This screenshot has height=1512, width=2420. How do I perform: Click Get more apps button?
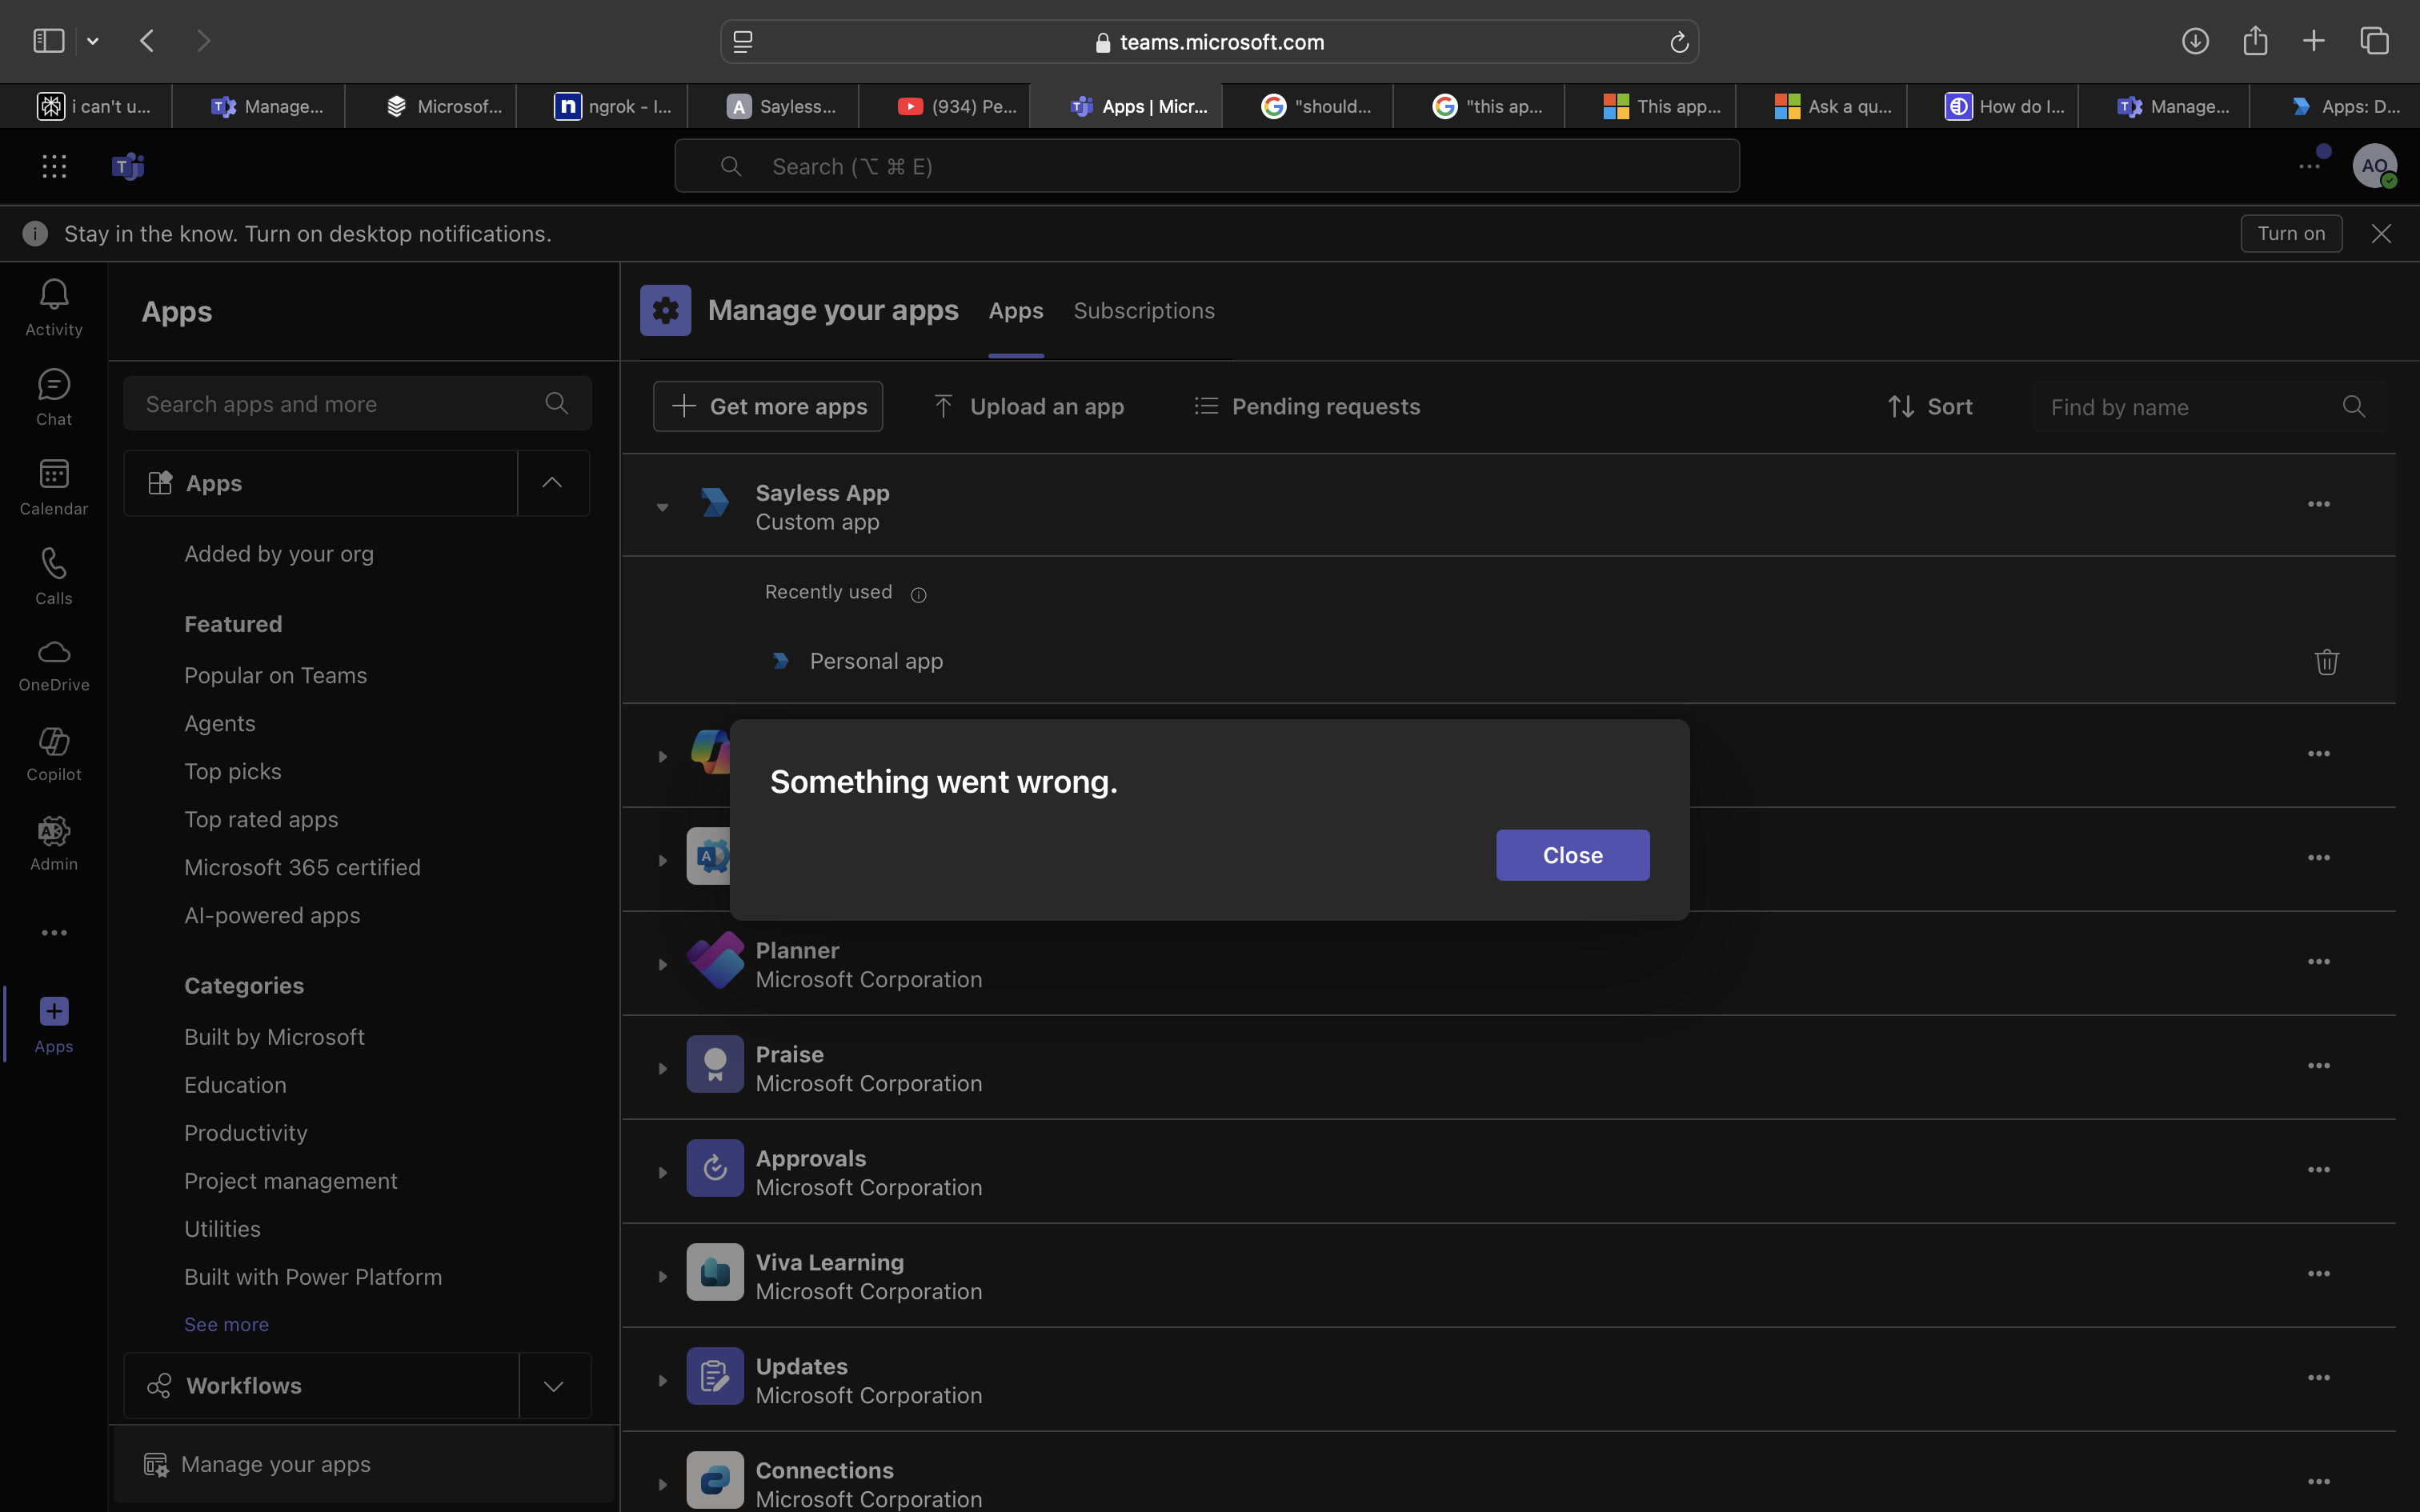(768, 406)
